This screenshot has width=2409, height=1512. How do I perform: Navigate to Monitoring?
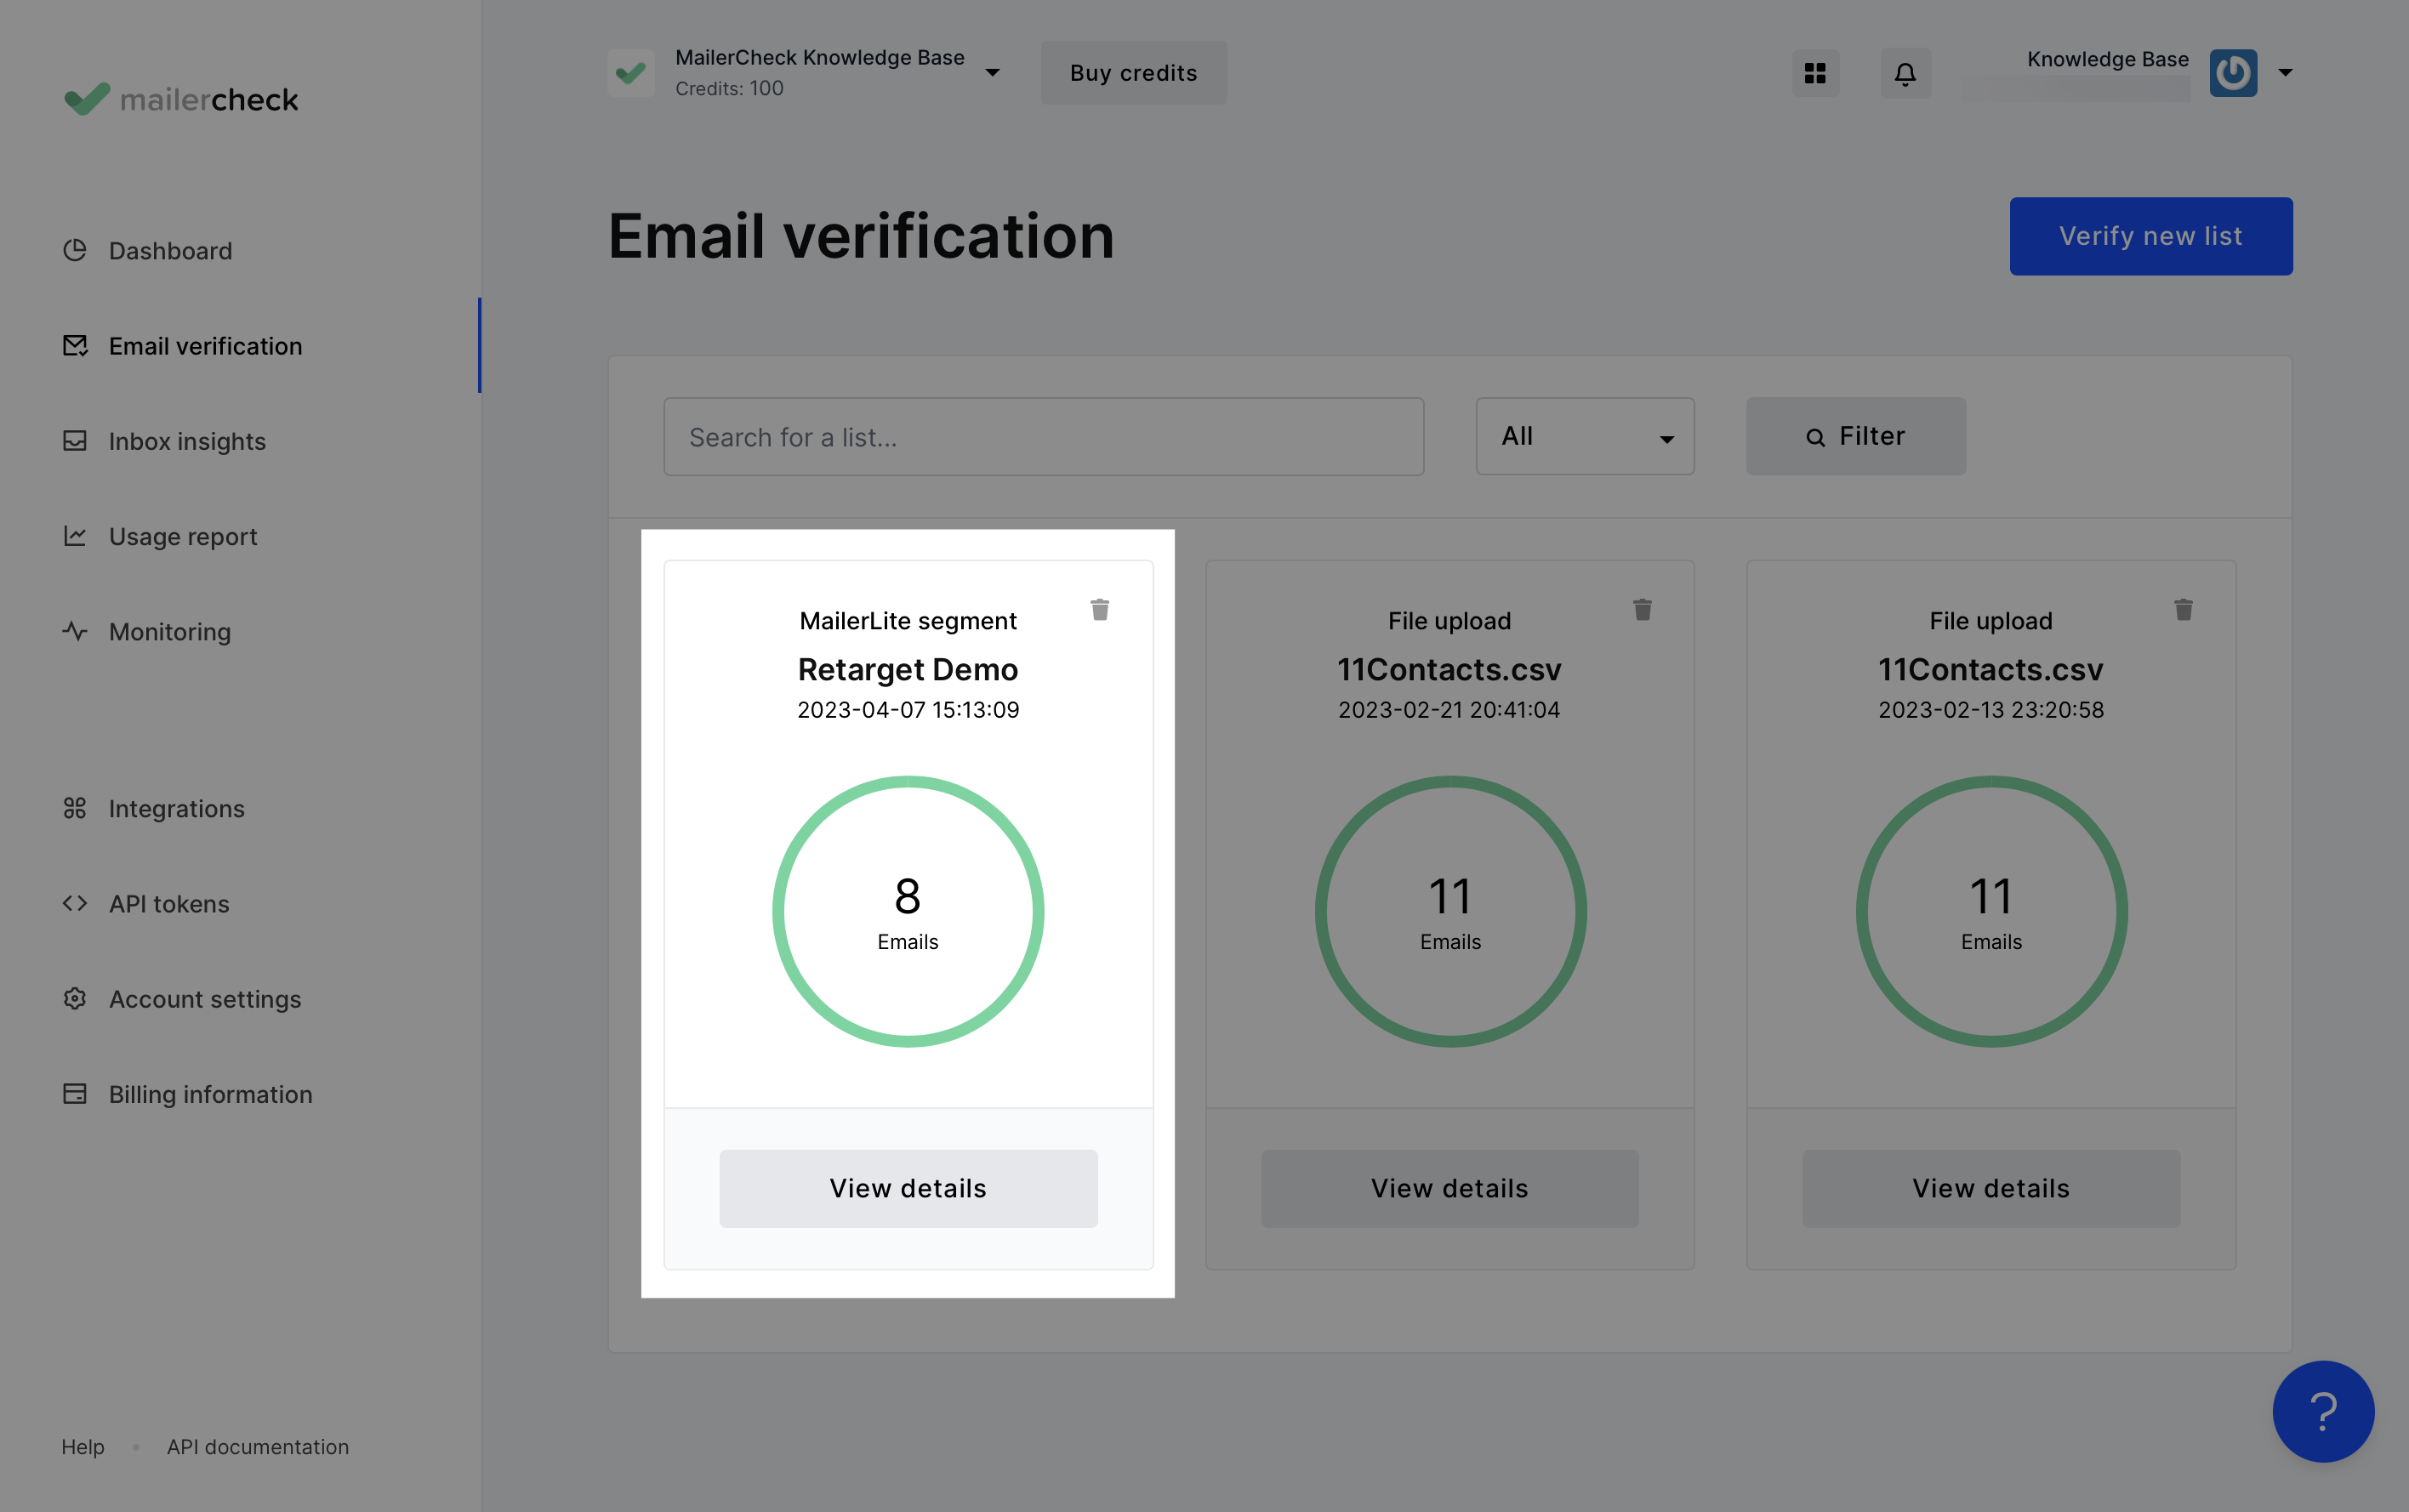(x=169, y=632)
